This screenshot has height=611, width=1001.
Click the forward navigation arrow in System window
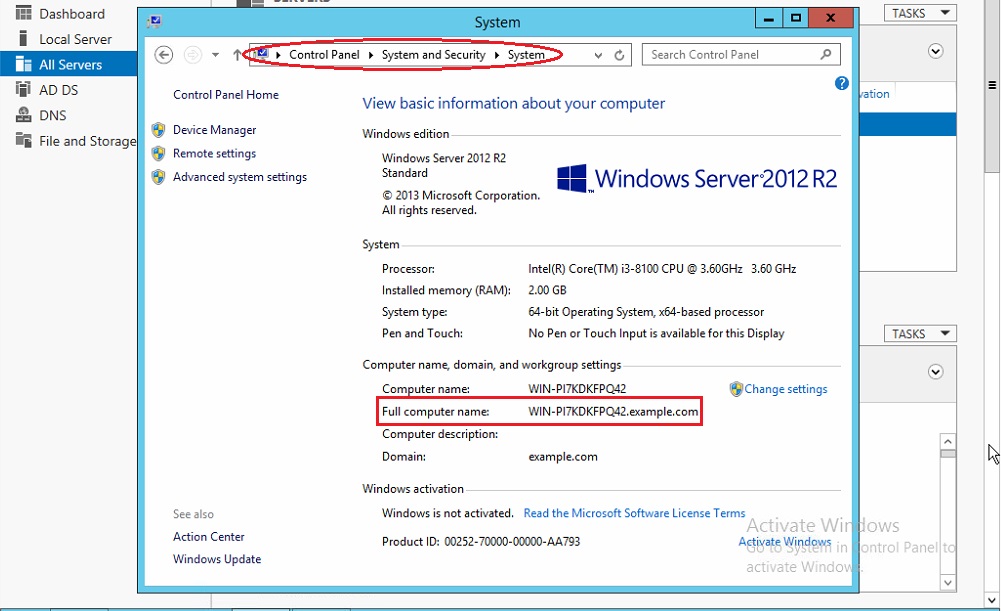pos(193,55)
